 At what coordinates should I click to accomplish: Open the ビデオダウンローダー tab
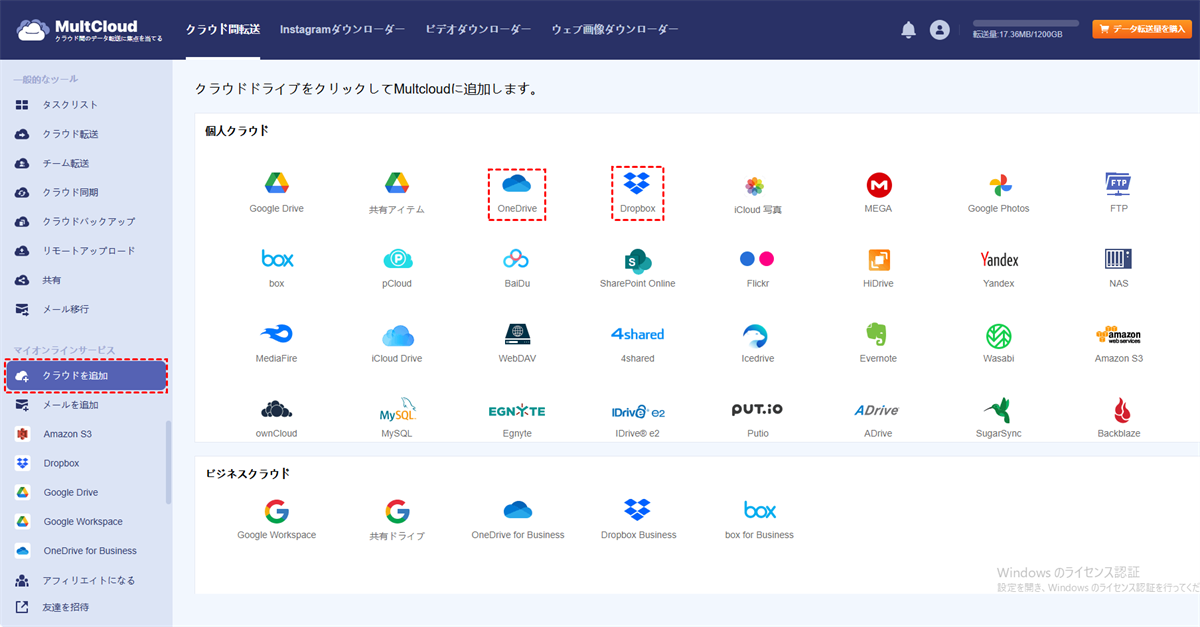tap(478, 30)
